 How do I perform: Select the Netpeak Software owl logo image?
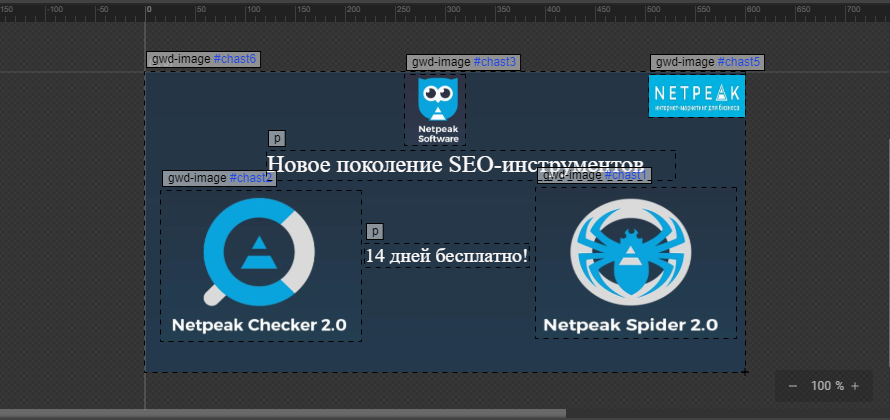click(x=435, y=110)
